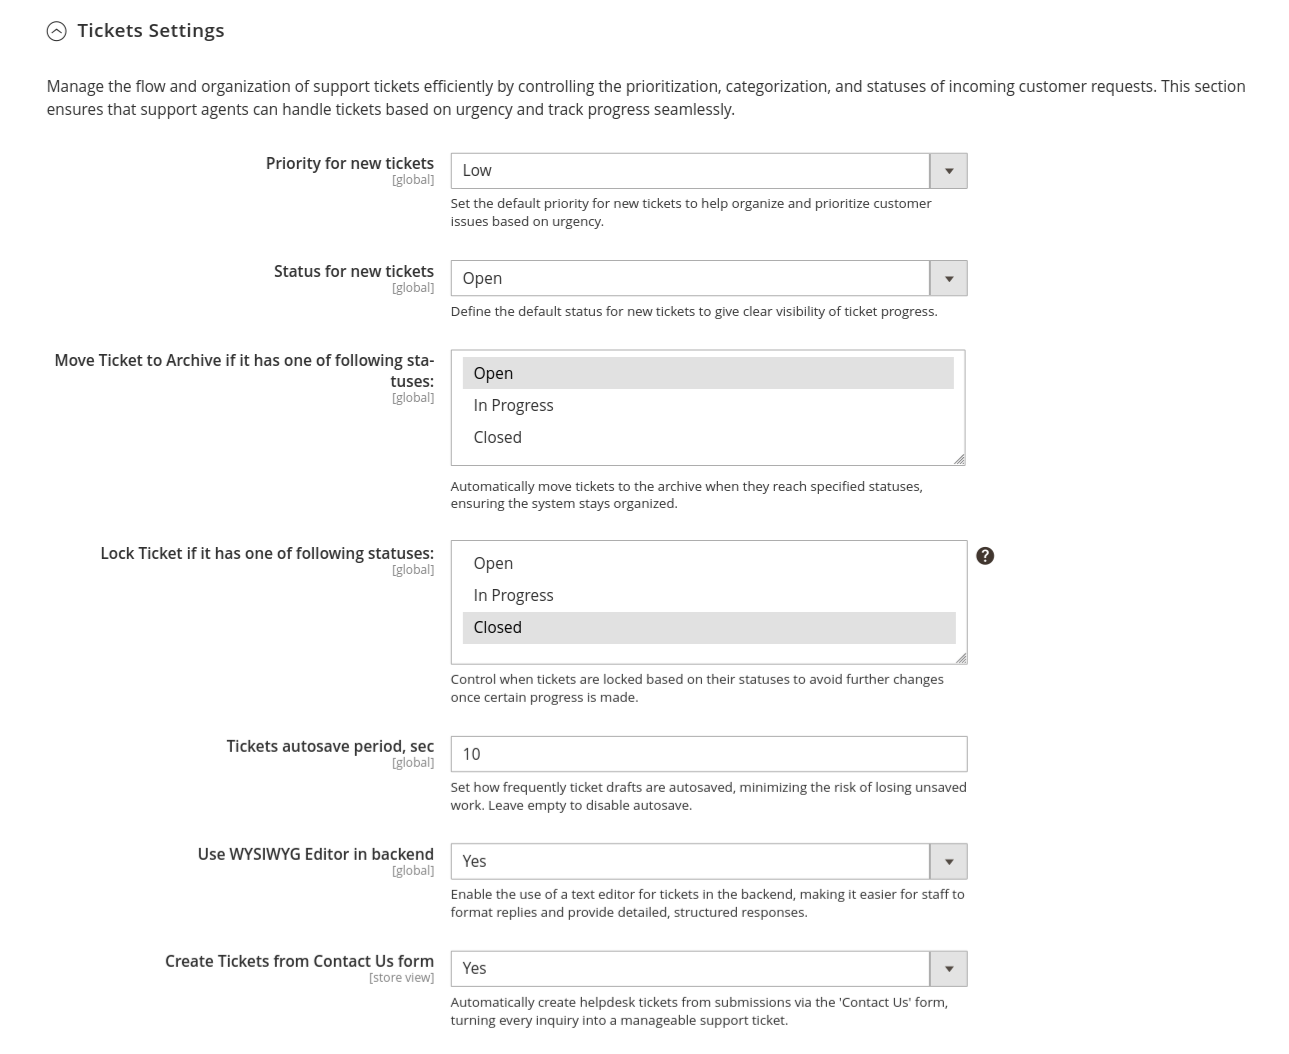Click the Contact Us form dropdown arrow button
The image size is (1289, 1054).
coord(949,968)
